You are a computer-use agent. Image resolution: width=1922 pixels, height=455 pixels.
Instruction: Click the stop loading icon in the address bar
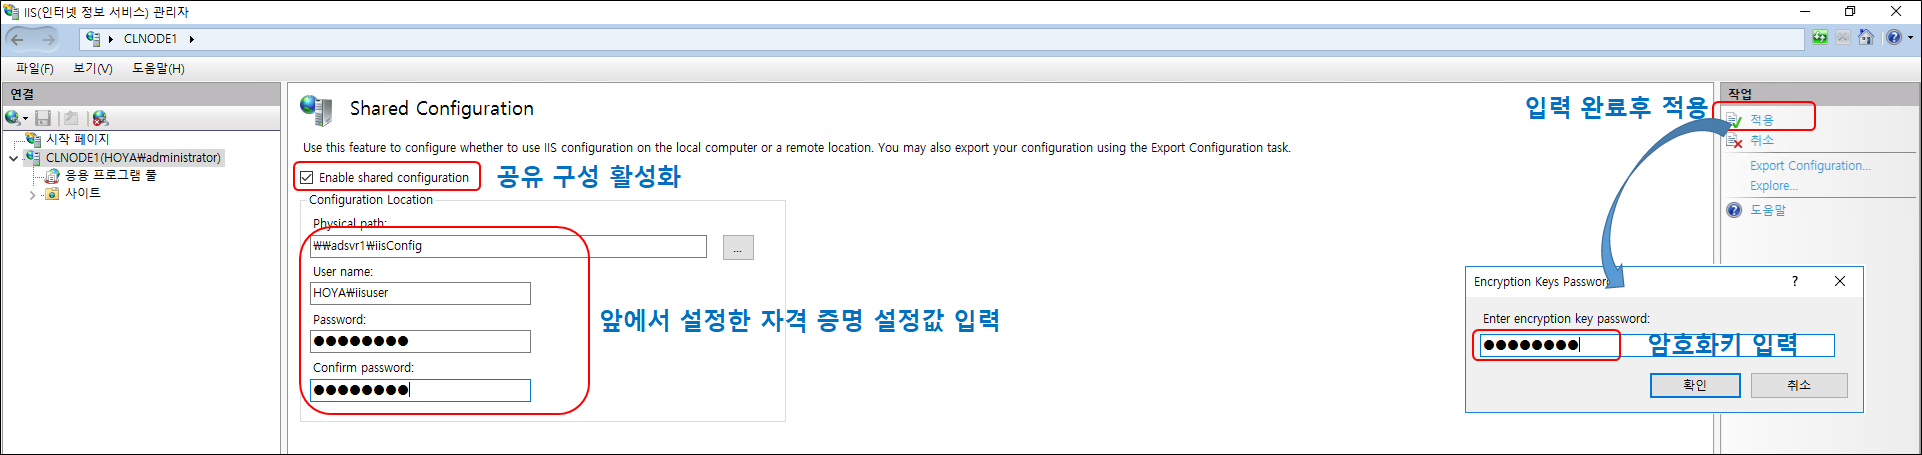[1843, 38]
